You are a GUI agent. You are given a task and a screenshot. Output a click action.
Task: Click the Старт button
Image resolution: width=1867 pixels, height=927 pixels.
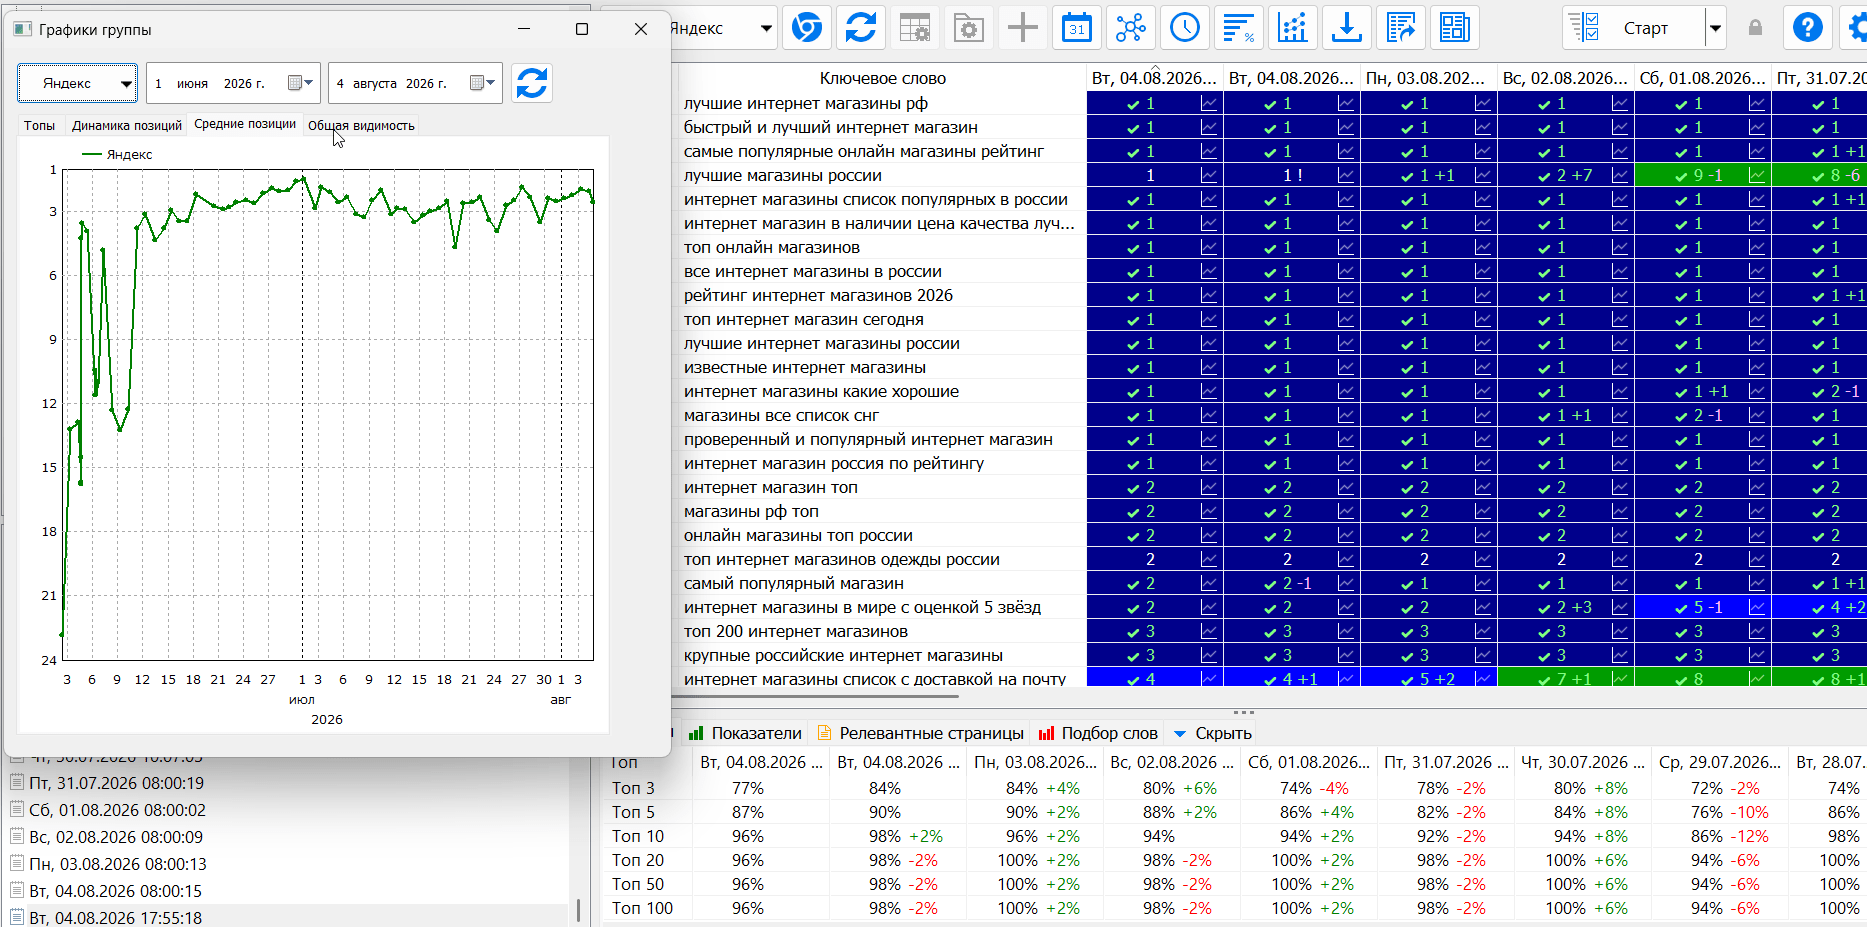(1634, 28)
